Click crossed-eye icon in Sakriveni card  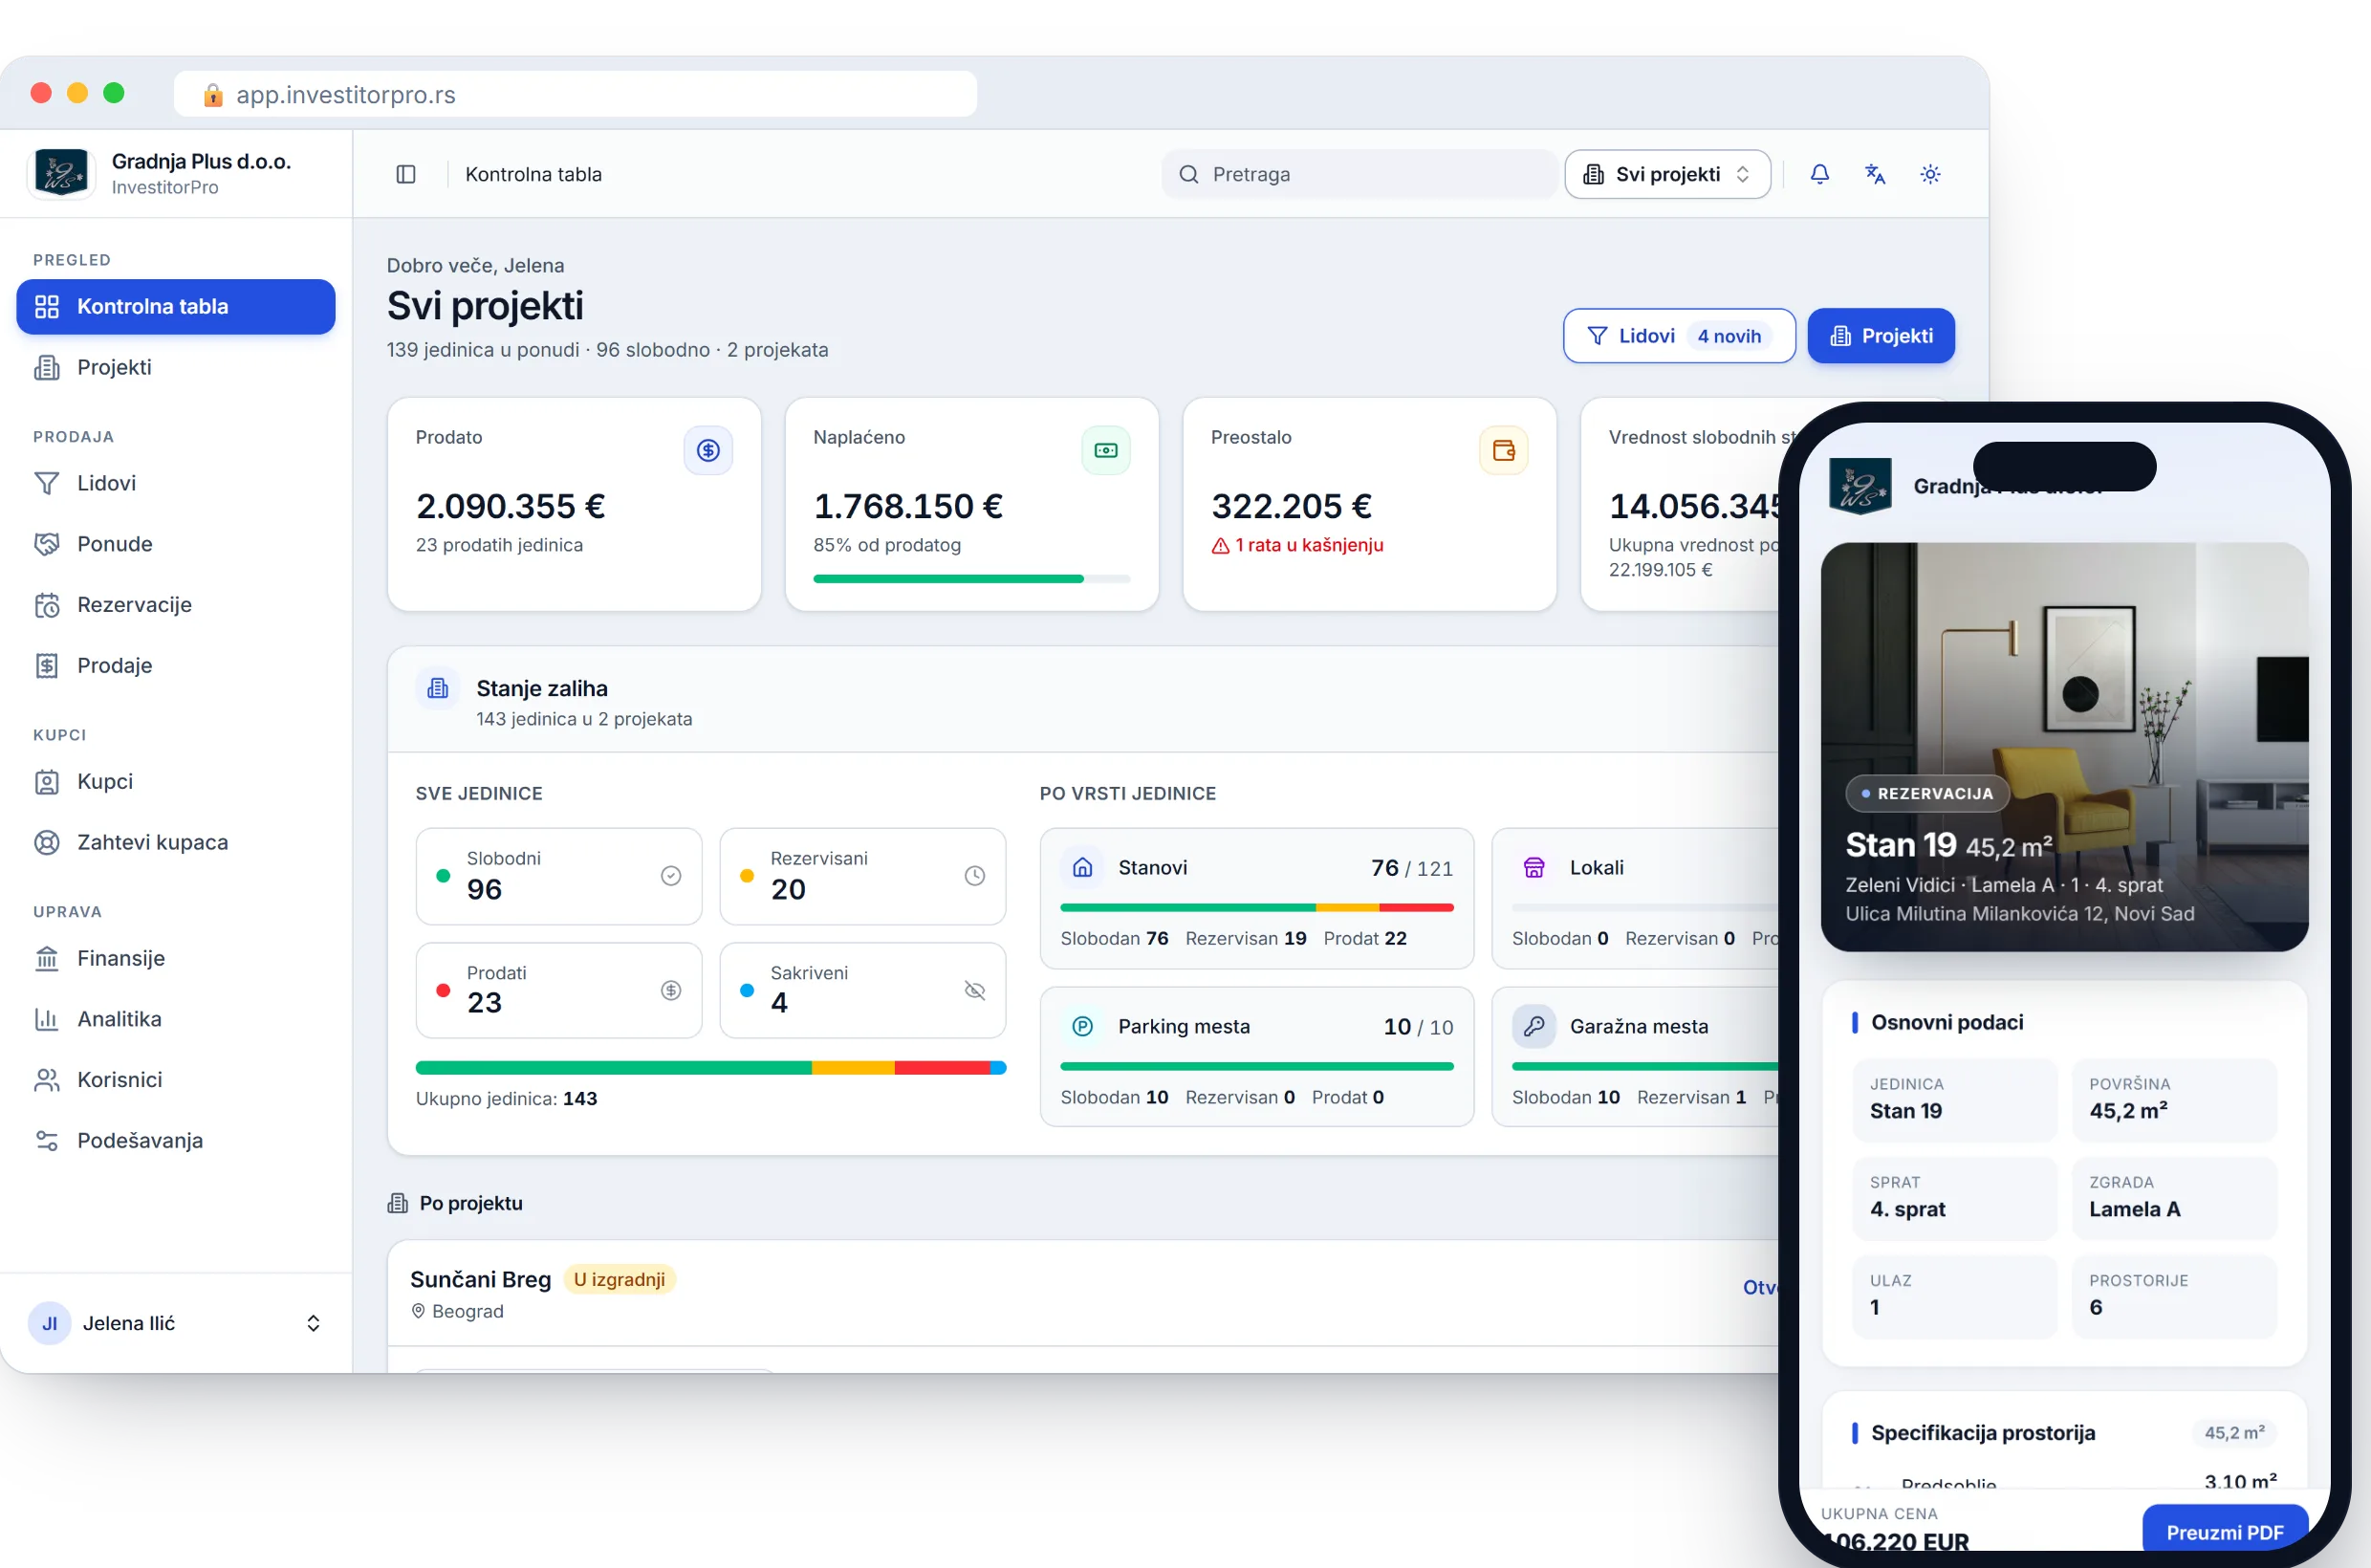point(975,990)
